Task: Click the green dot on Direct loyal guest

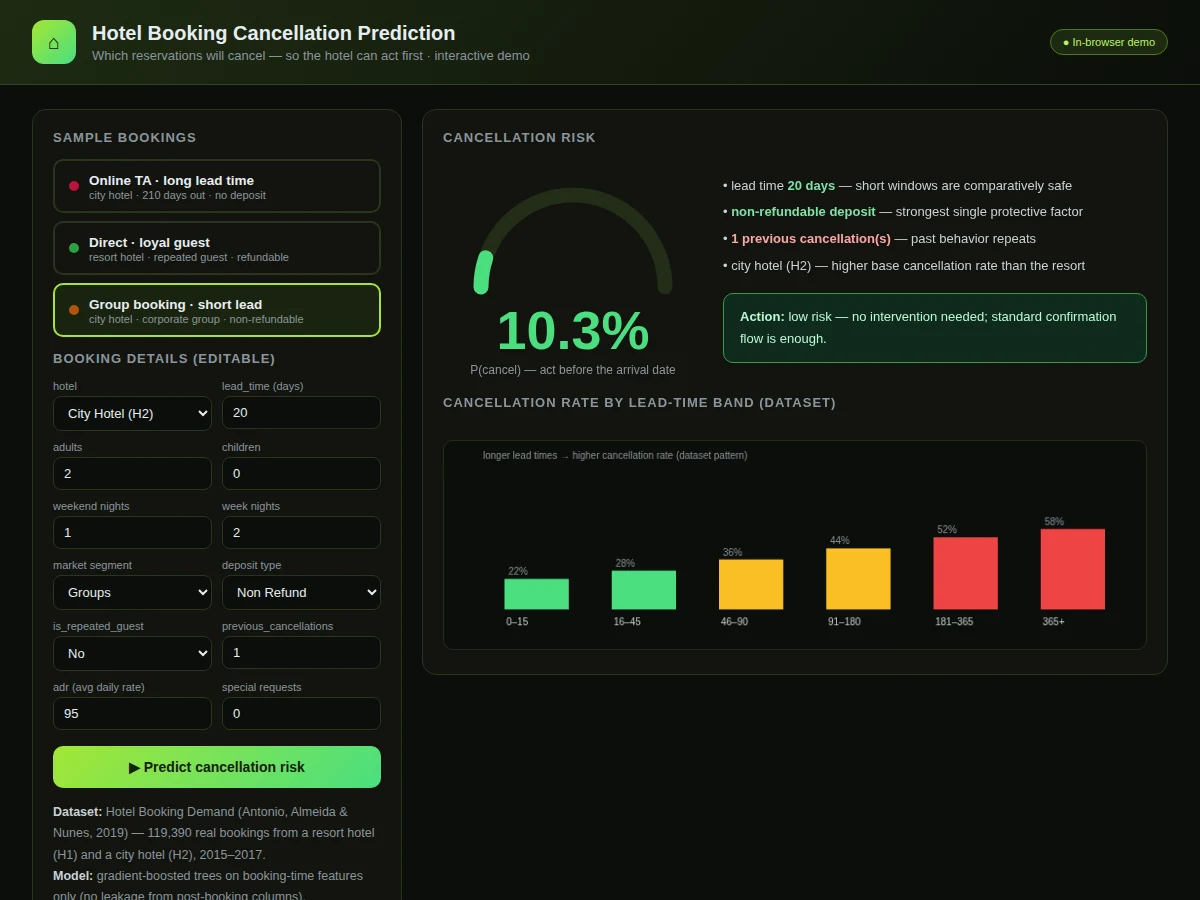Action: coord(74,248)
